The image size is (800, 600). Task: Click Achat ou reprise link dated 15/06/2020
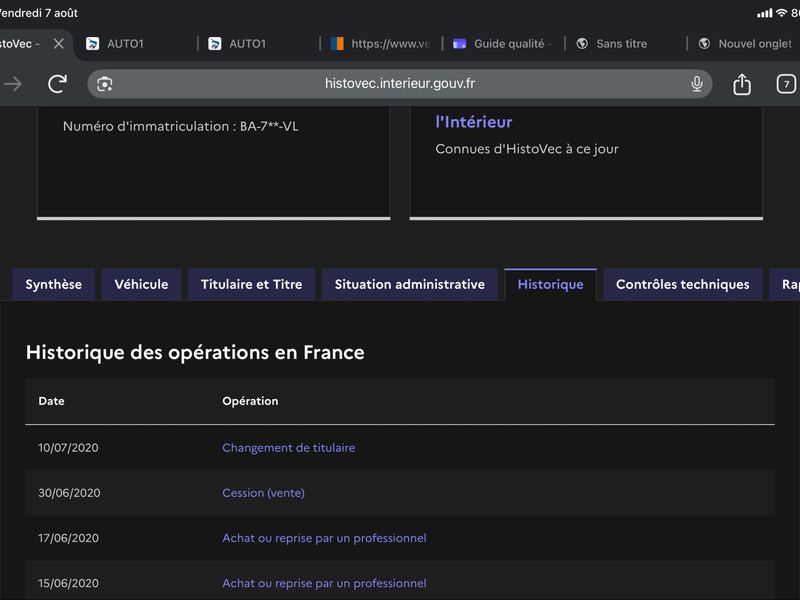pos(324,583)
